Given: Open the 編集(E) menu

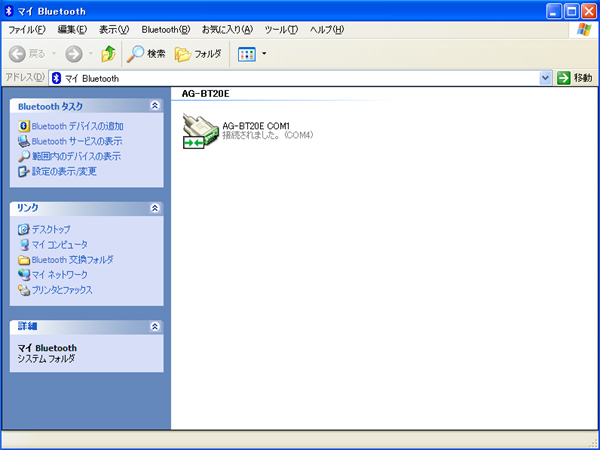Looking at the screenshot, I should coord(72,29).
